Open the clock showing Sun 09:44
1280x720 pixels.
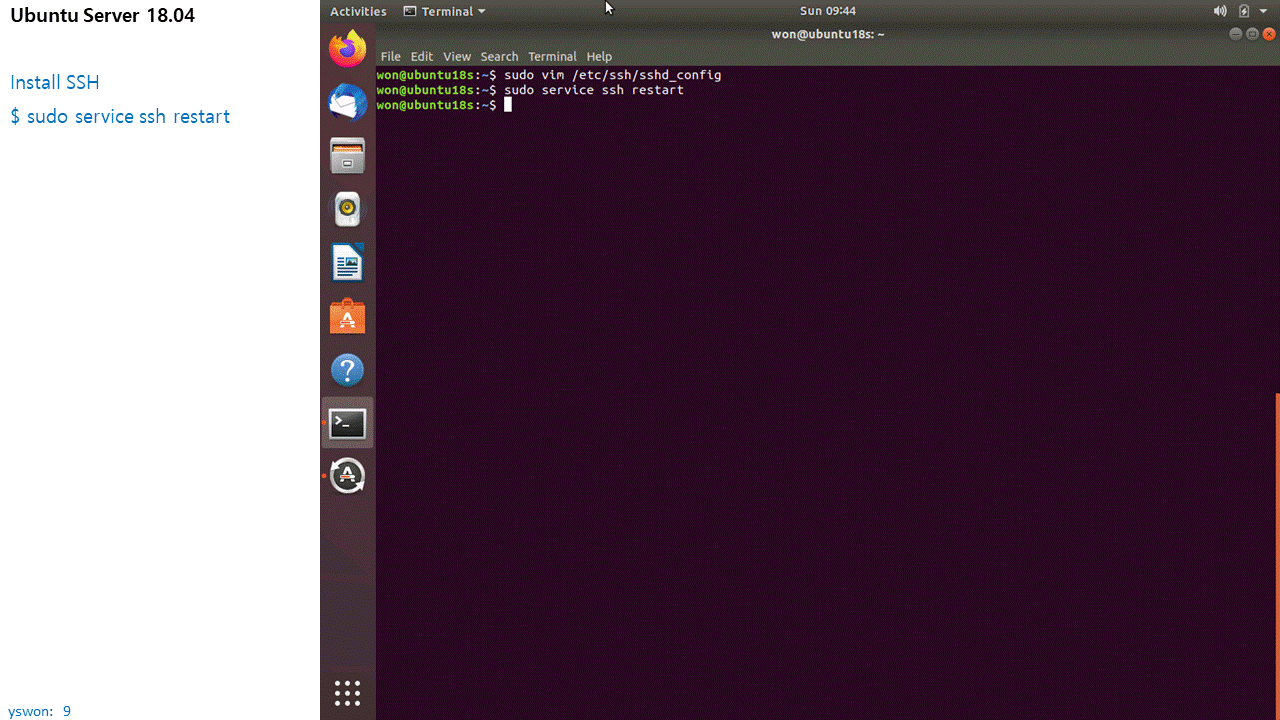[828, 11]
